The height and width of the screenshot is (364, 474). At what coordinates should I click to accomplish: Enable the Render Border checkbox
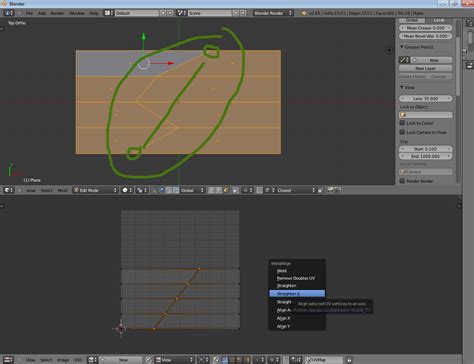point(402,181)
